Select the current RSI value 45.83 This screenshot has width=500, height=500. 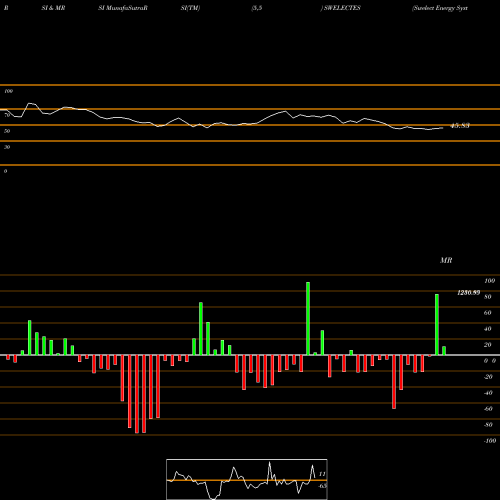[460, 126]
